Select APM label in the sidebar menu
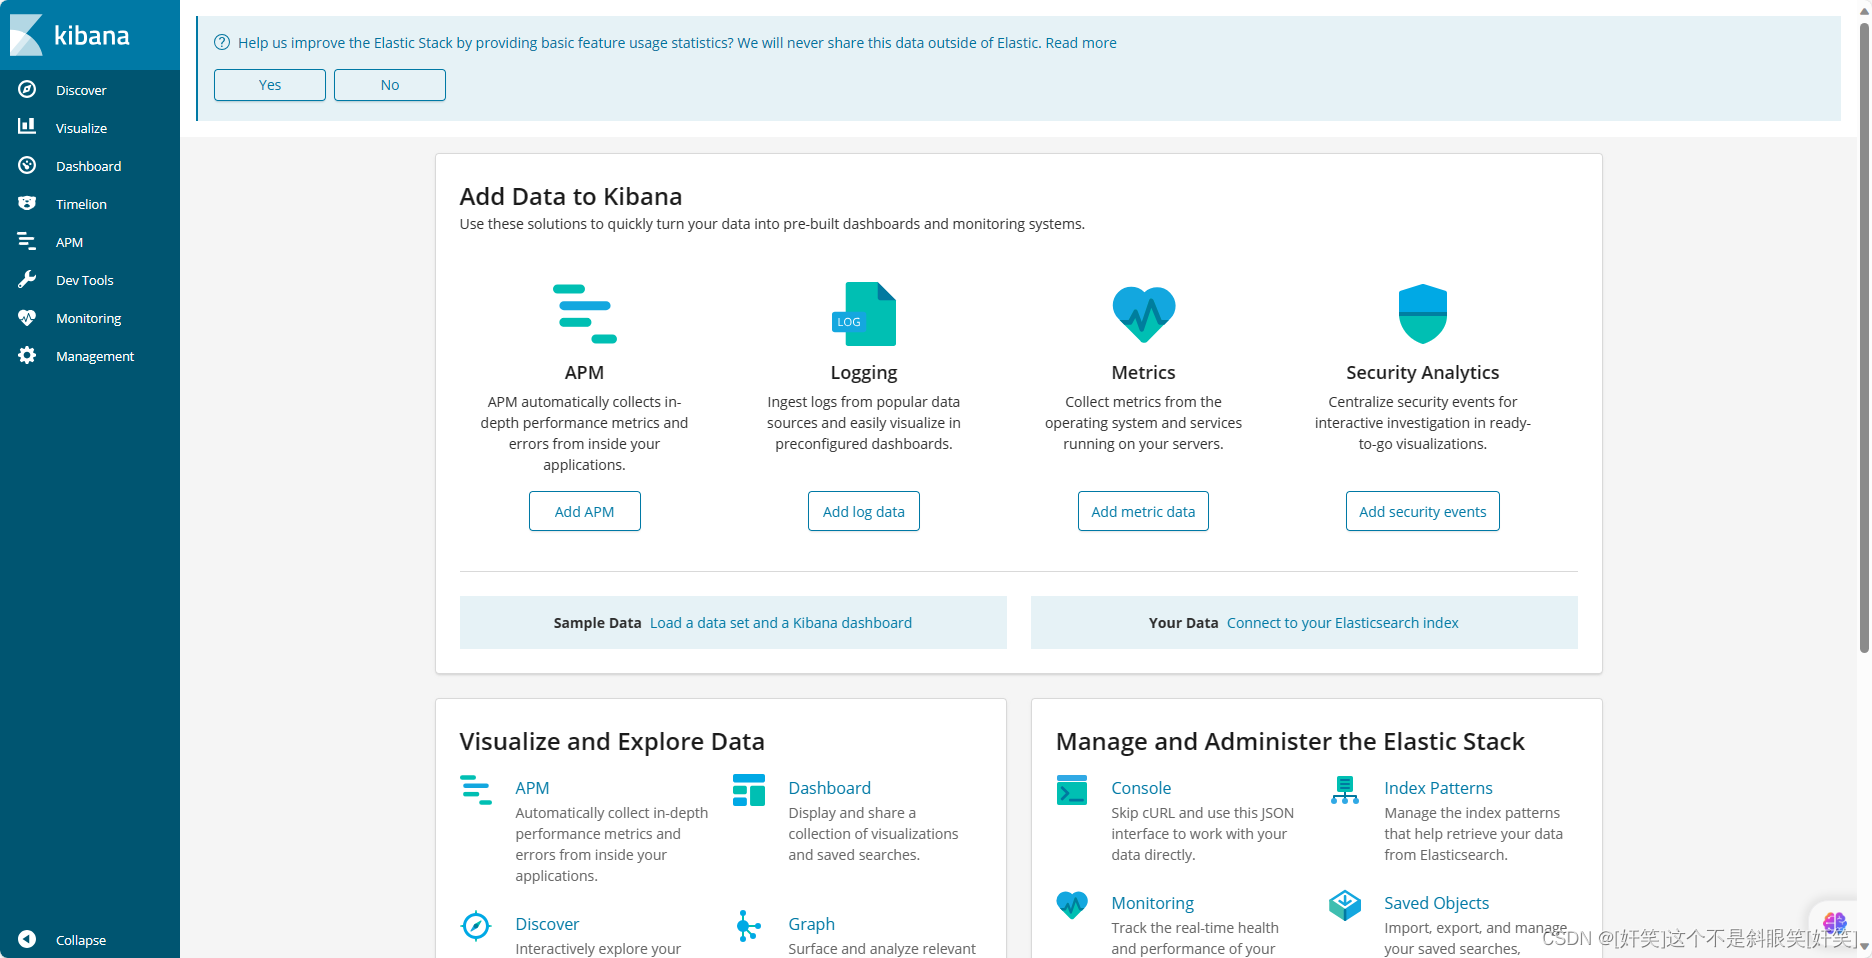Image resolution: width=1872 pixels, height=958 pixels. pyautogui.click(x=69, y=242)
